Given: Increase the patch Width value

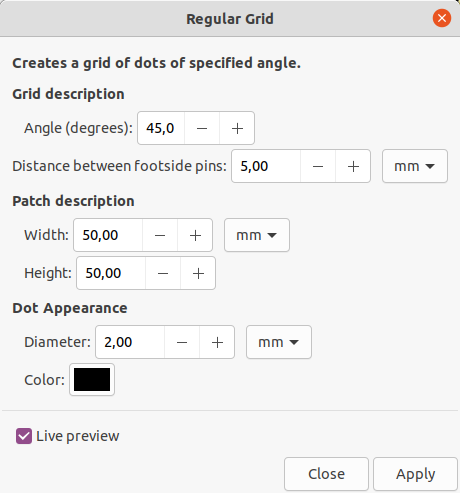Looking at the screenshot, I should (x=195, y=235).
